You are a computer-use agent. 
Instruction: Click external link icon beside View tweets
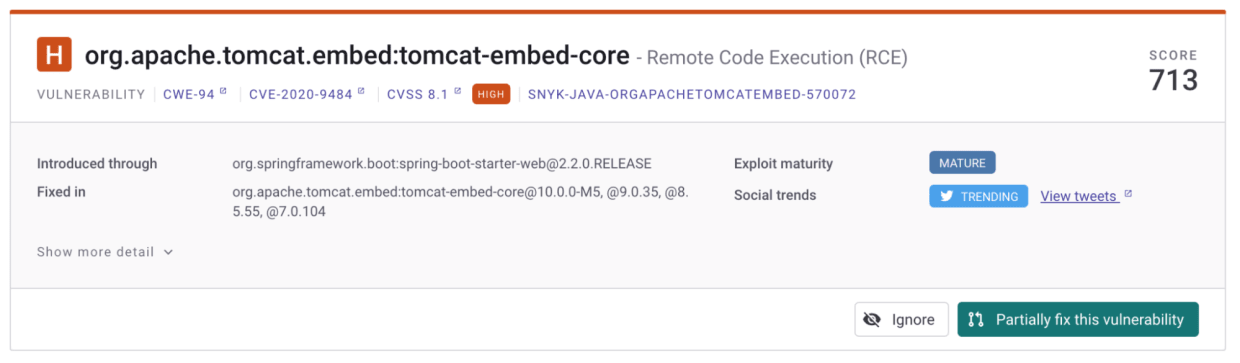[1128, 195]
